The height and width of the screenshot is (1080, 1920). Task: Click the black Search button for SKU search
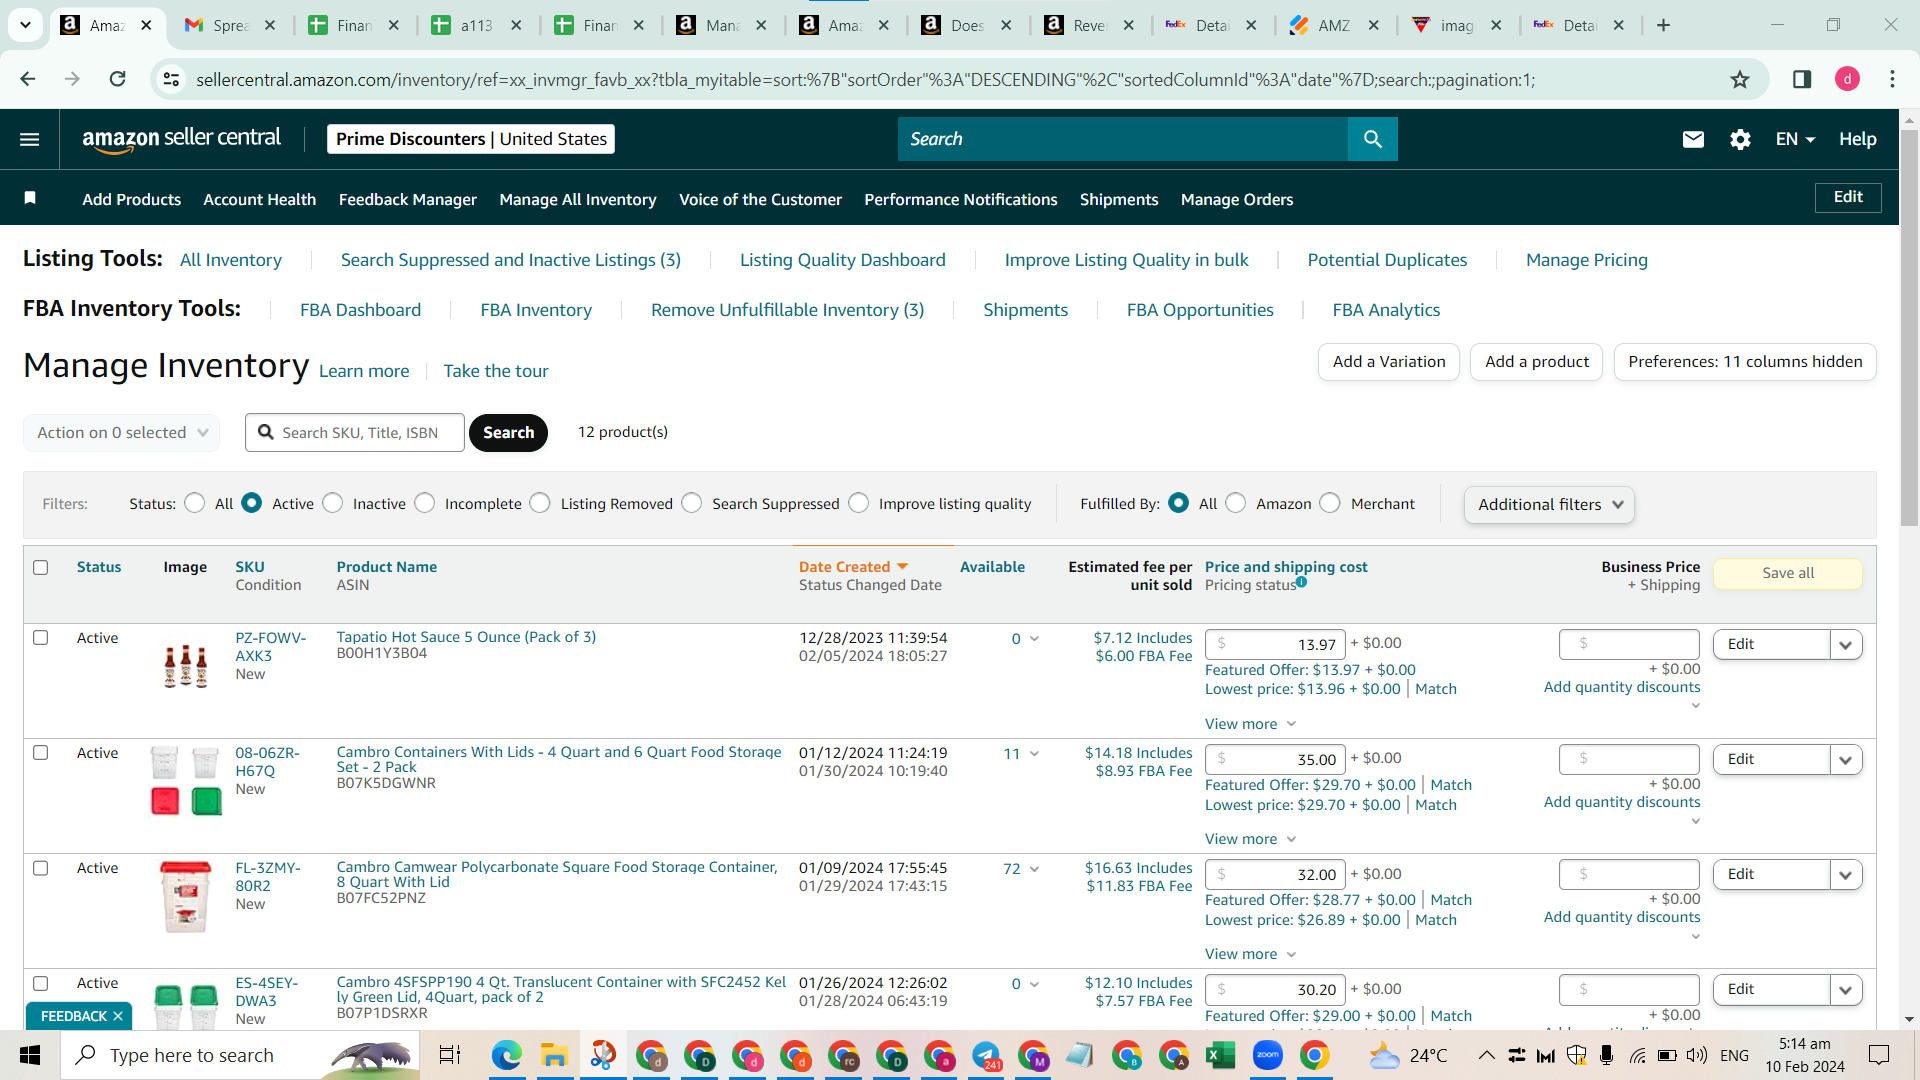coord(508,433)
